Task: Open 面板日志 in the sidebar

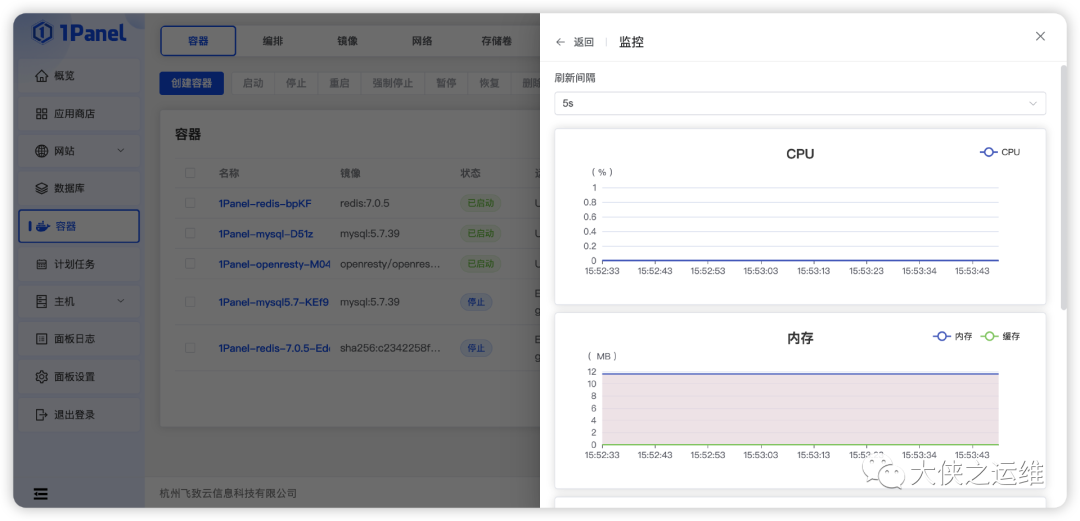Action: pyautogui.click(x=79, y=339)
